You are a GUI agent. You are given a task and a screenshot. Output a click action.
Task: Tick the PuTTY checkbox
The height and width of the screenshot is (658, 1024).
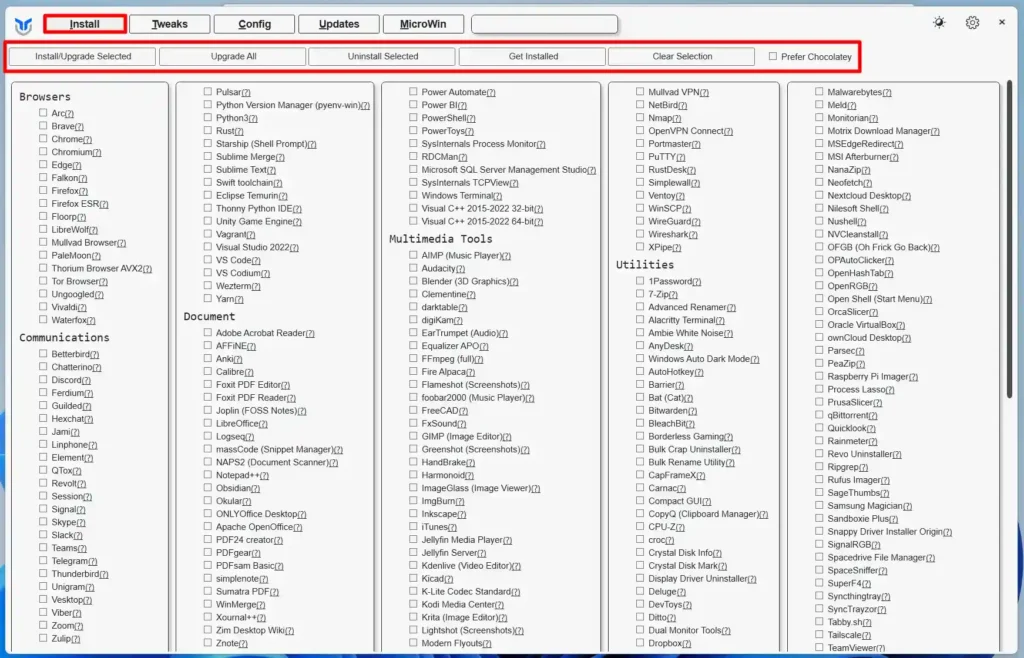640,157
